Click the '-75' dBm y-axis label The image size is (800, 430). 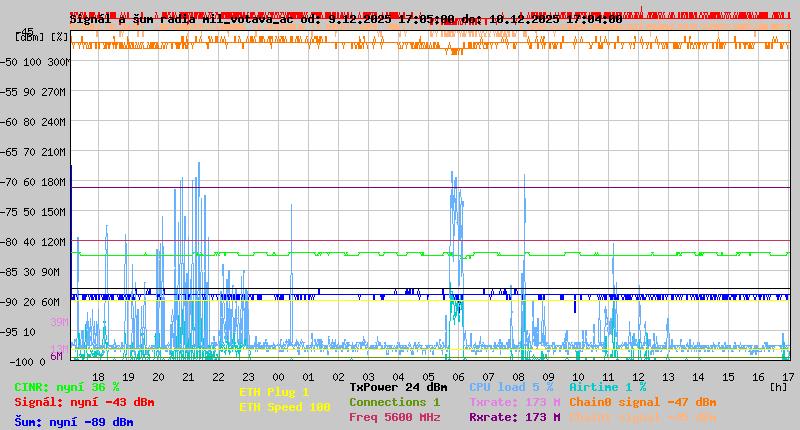point(8,212)
